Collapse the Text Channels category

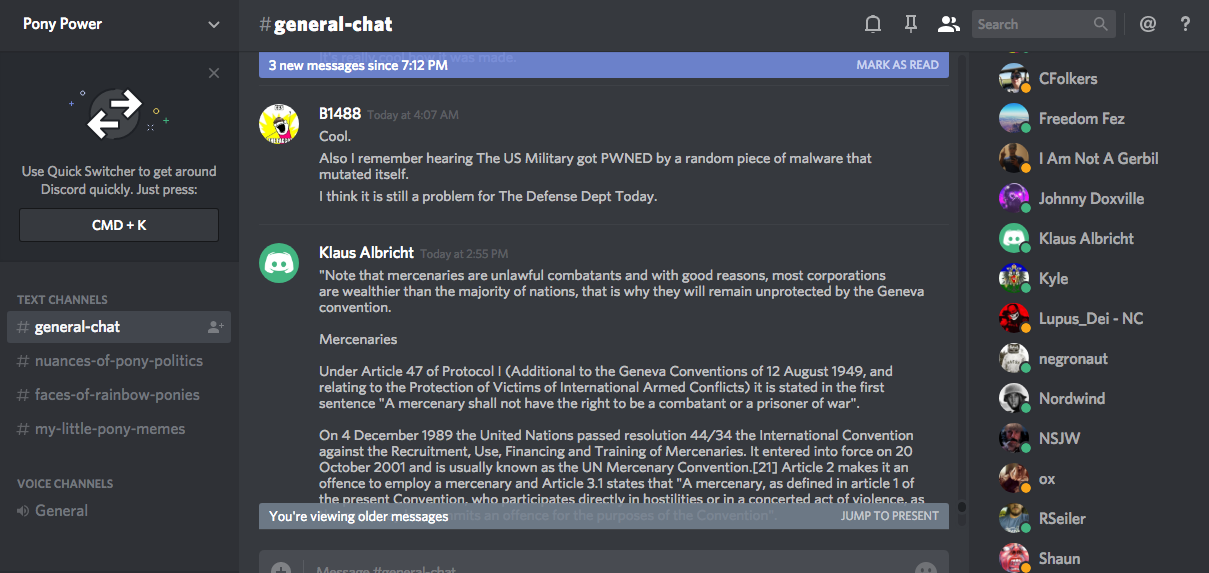click(62, 299)
